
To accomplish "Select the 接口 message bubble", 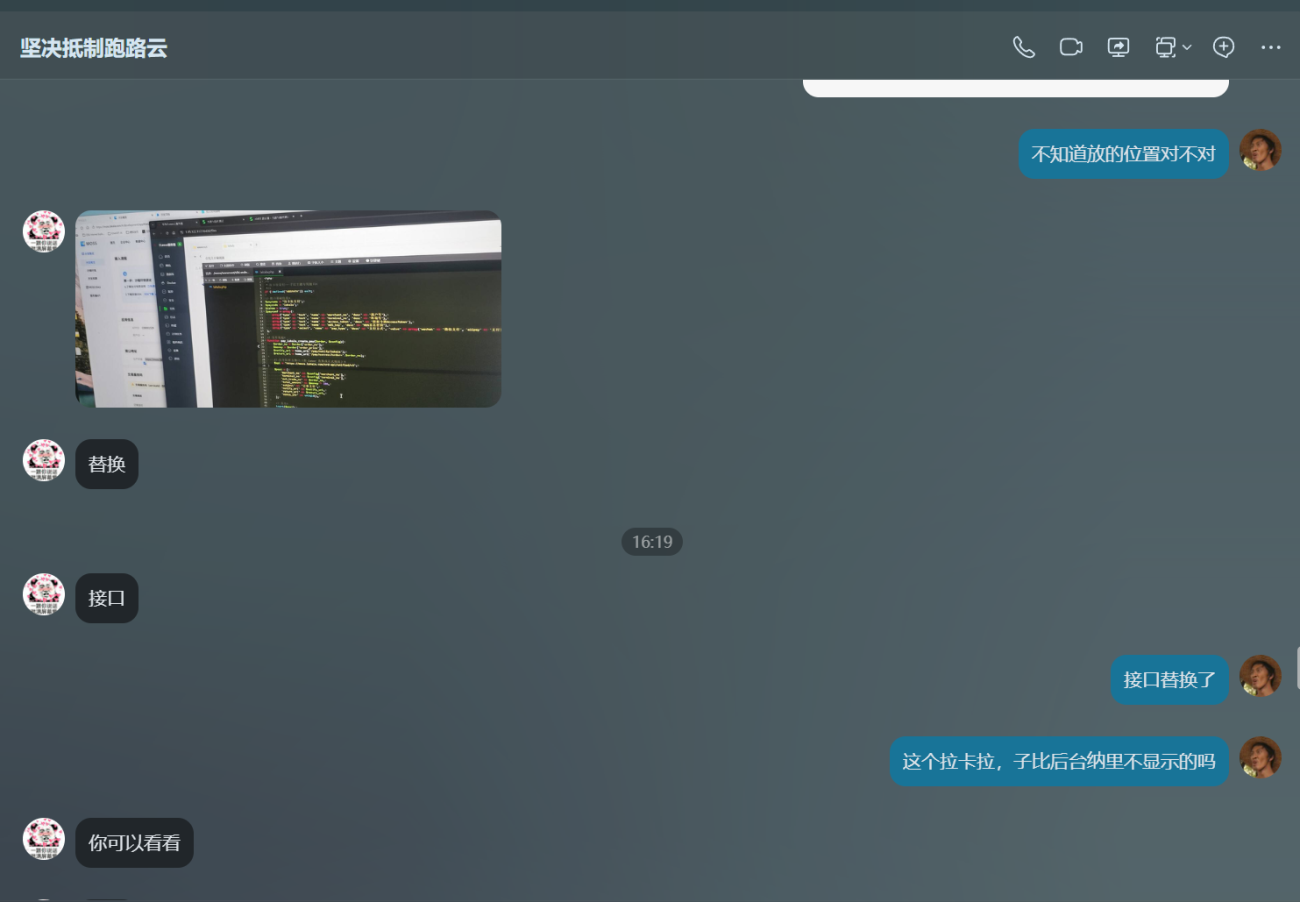I will (x=107, y=598).
